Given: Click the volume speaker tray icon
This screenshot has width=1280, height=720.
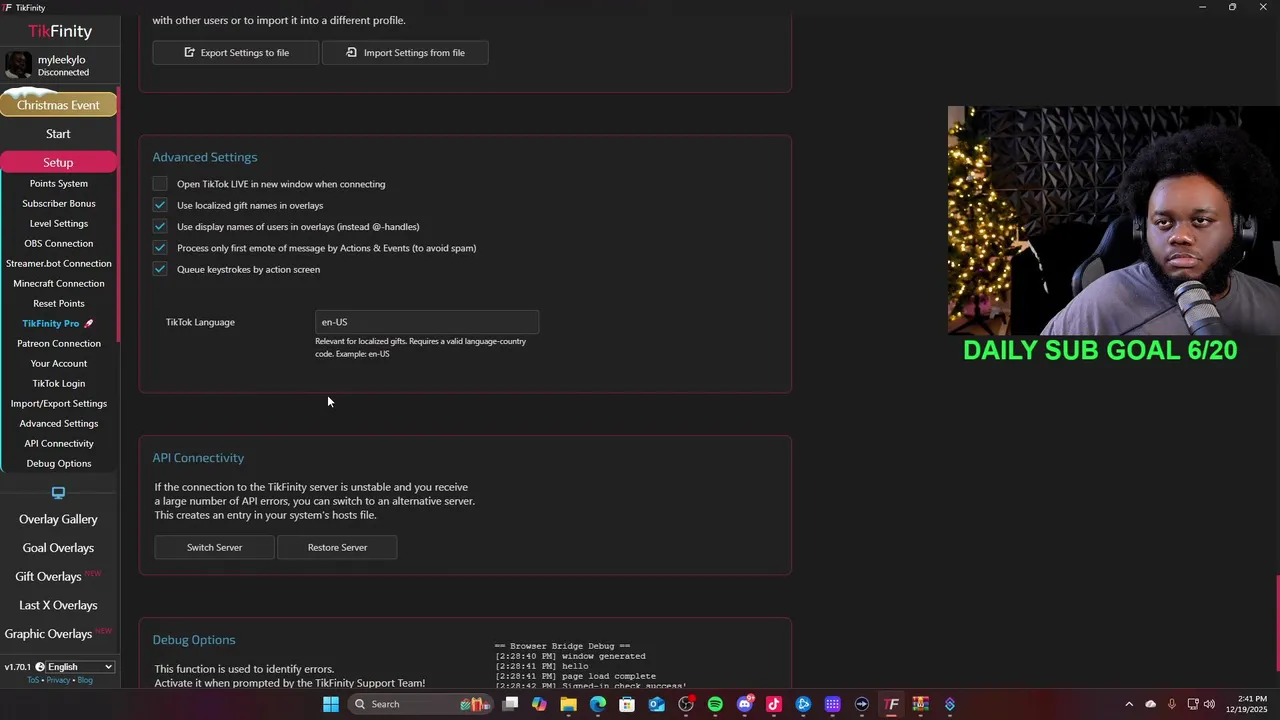Looking at the screenshot, I should pos(1209,704).
